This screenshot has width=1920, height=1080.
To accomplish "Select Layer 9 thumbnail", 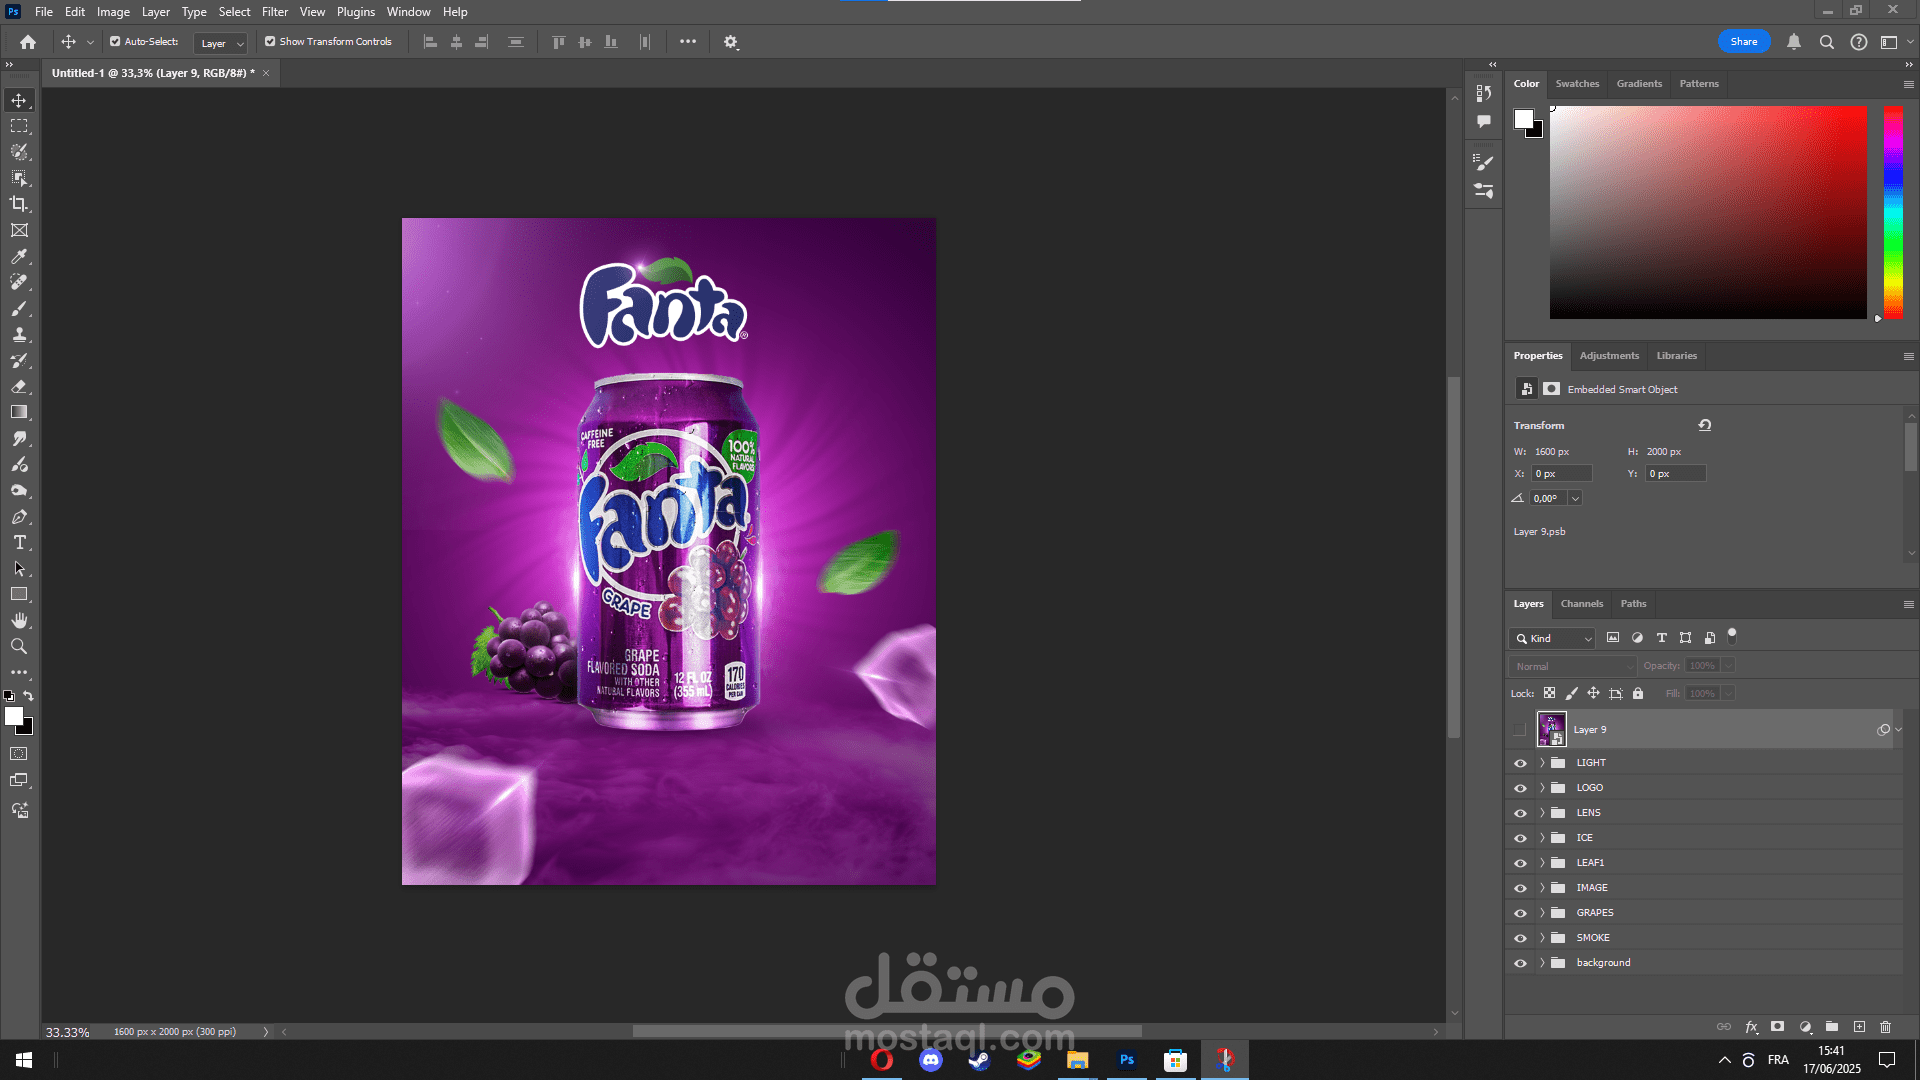I will [x=1551, y=730].
